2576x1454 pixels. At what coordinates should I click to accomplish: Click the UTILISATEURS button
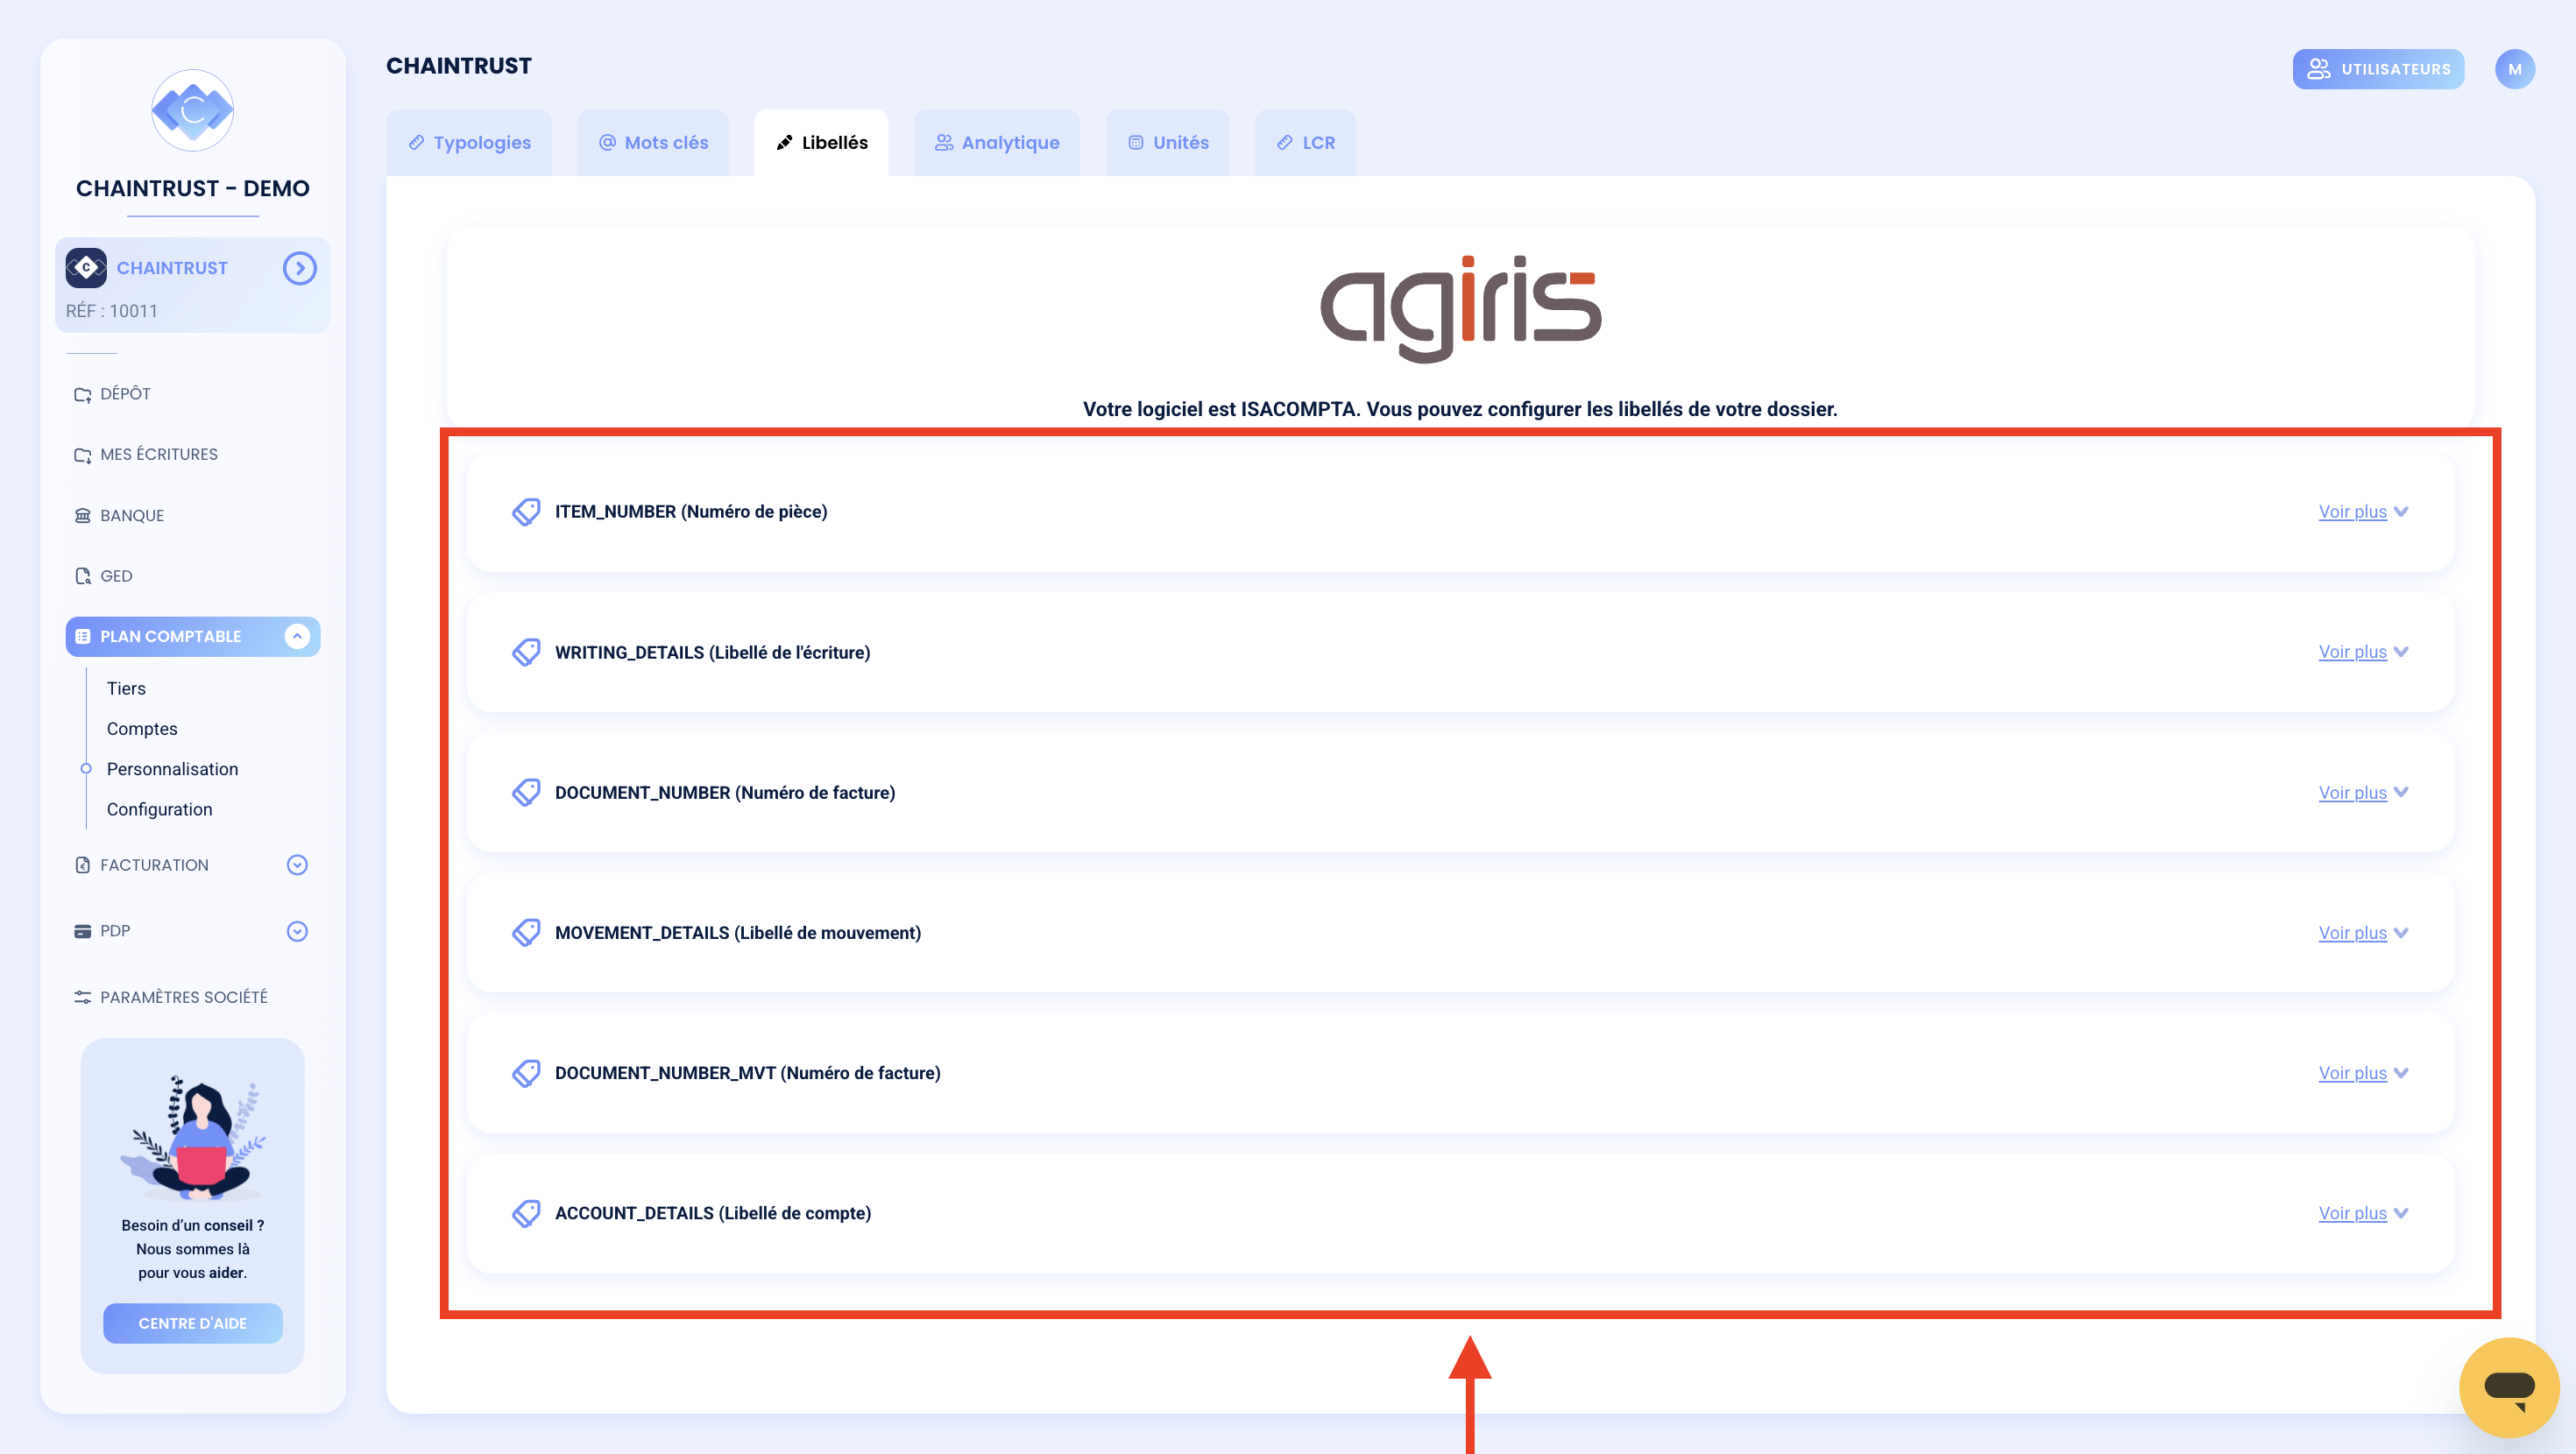(2378, 69)
